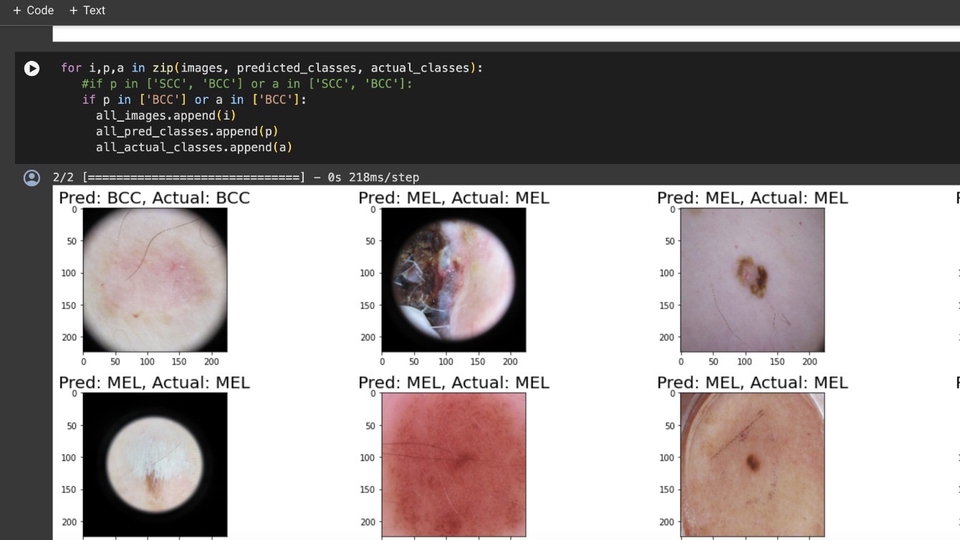Run the code cell with the play button
960x540 pixels.
(x=32, y=69)
